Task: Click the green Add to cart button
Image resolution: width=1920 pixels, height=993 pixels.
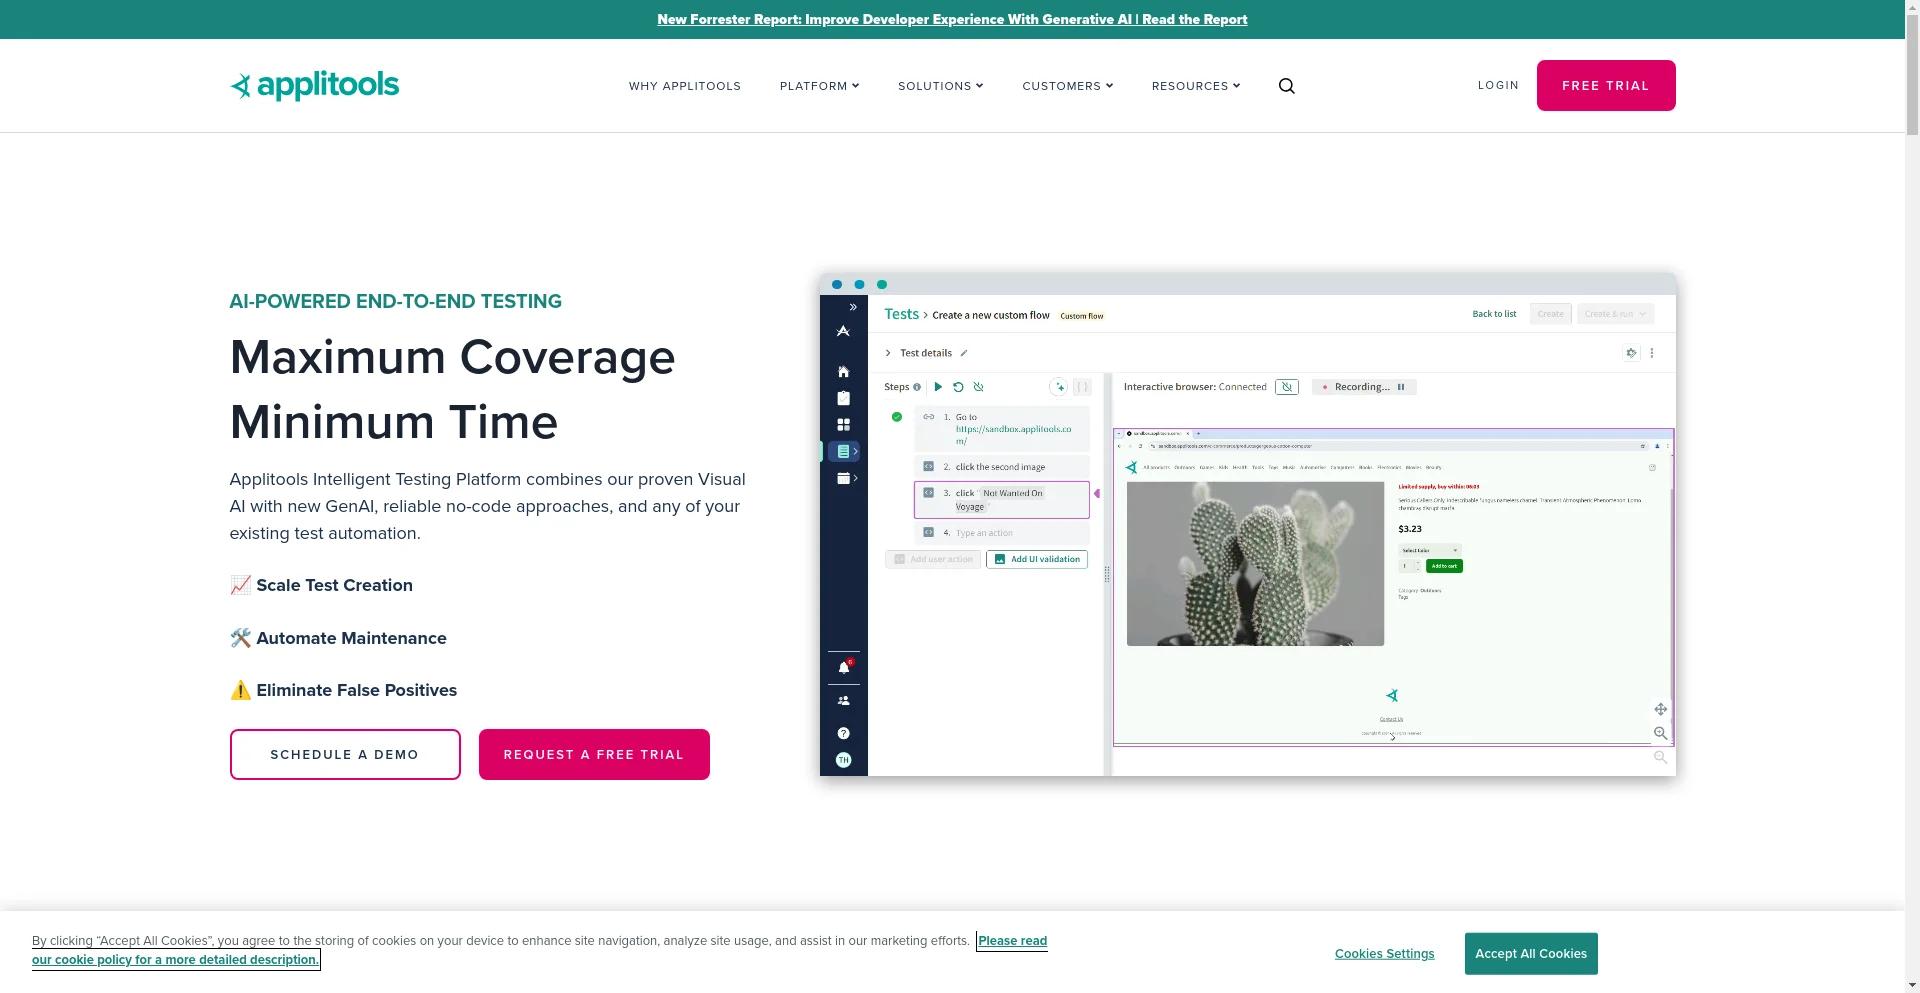Action: pyautogui.click(x=1444, y=567)
